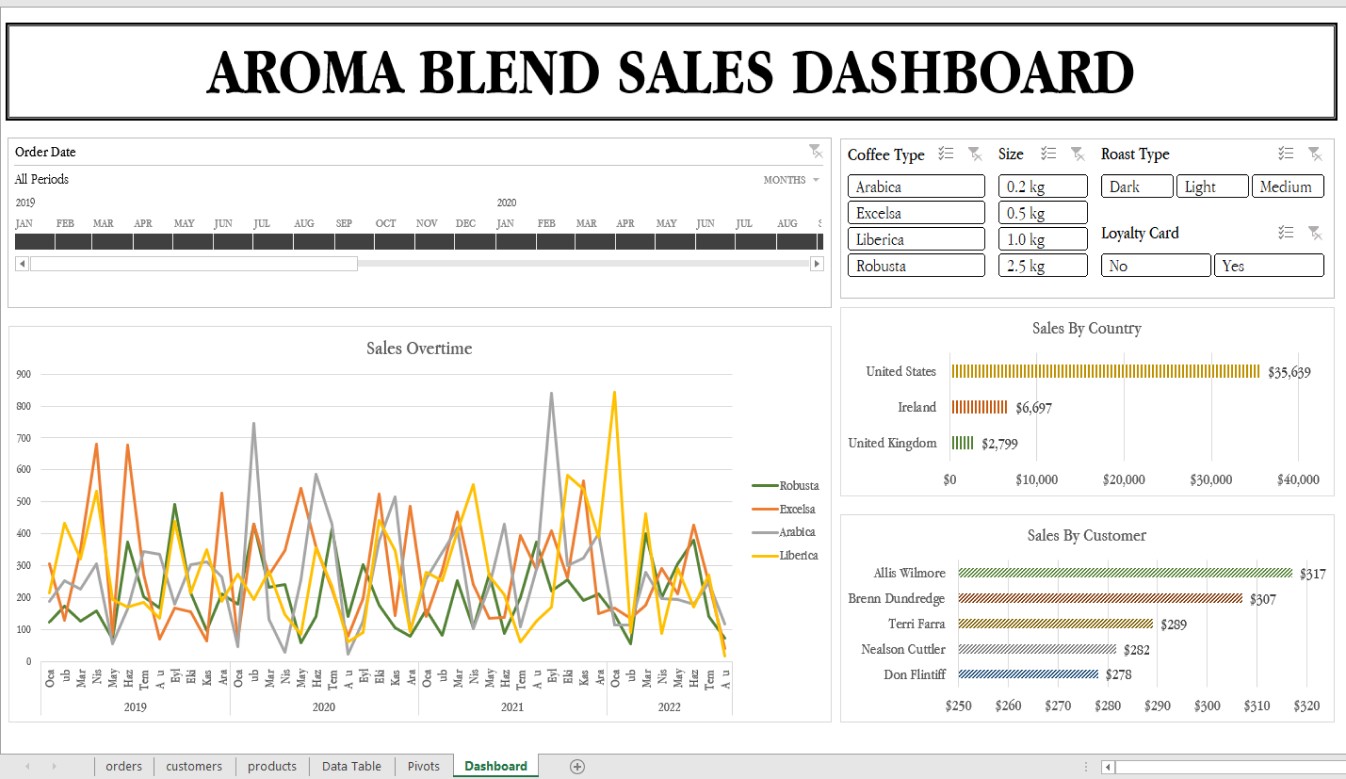Click the $317 data label

click(1313, 574)
